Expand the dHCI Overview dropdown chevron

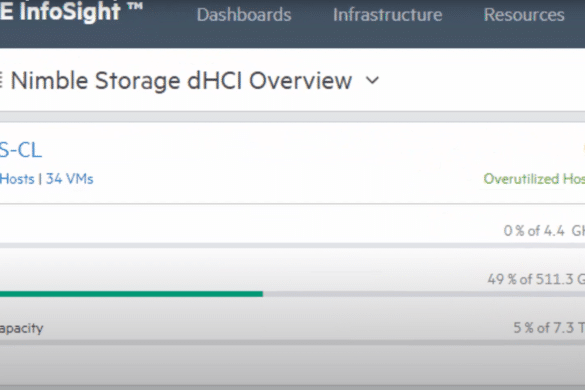(x=372, y=80)
